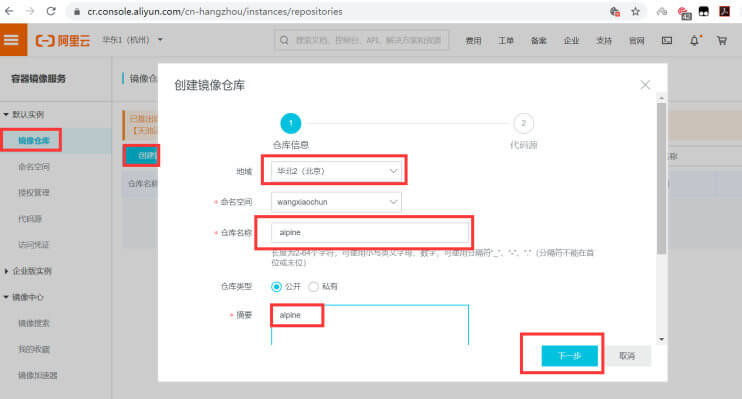Open the Cloud Shell terminal icon
Viewport: 742px width, 399px height.
coord(667,41)
